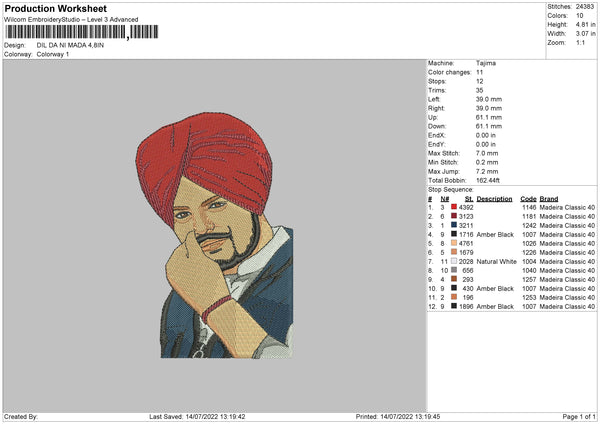Image resolution: width=600 pixels, height=424 pixels.
Task: Click the 'Stop Sequence:' label
Action: point(451,190)
